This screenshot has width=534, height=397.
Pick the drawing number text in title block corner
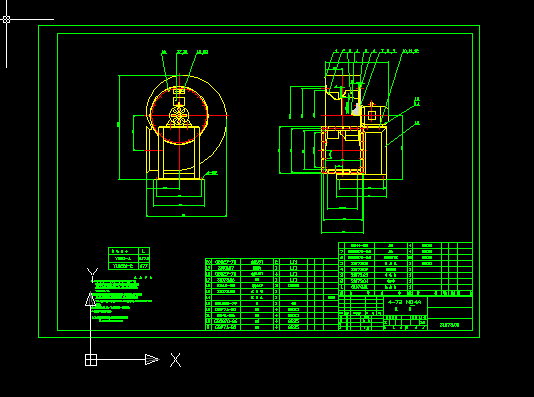[450, 325]
